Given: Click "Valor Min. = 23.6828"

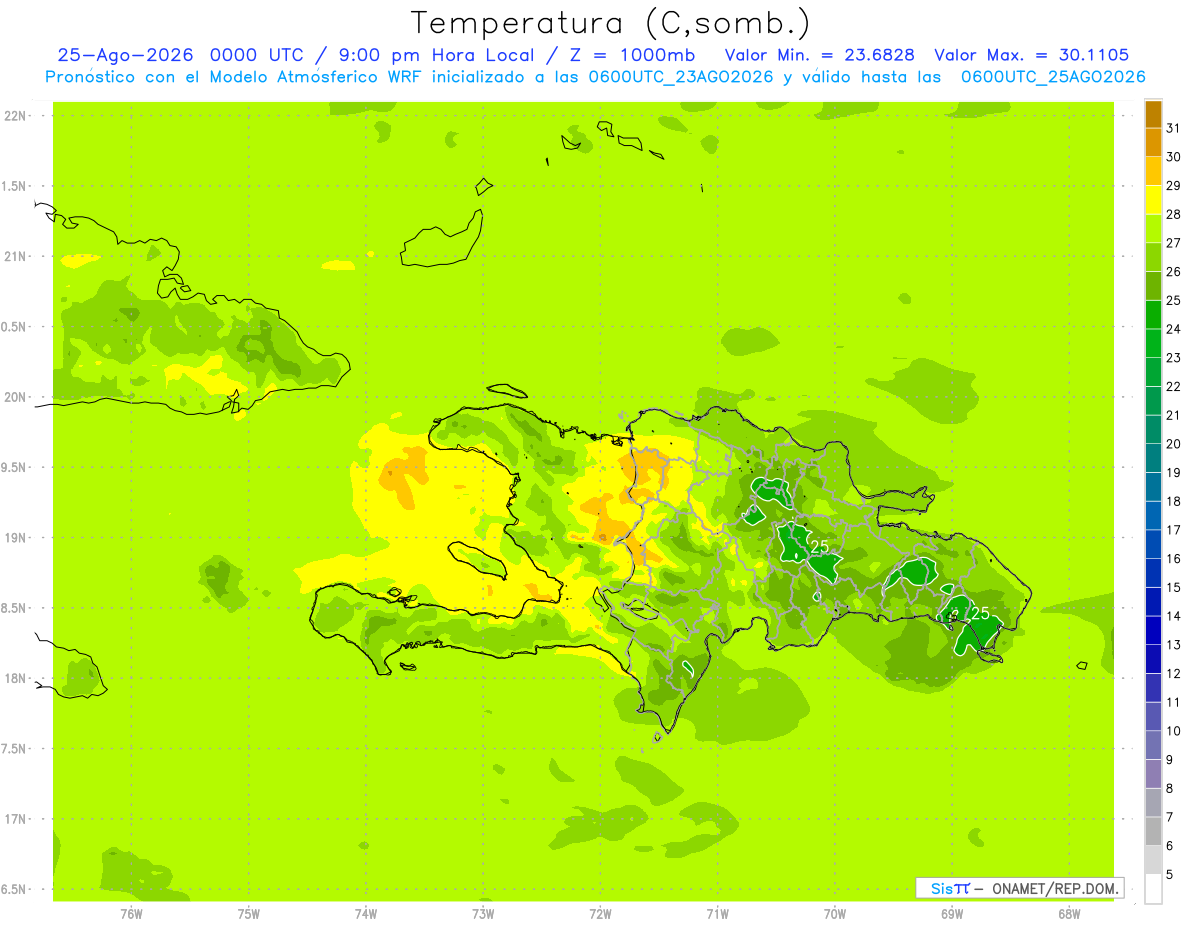Looking at the screenshot, I should point(819,55).
